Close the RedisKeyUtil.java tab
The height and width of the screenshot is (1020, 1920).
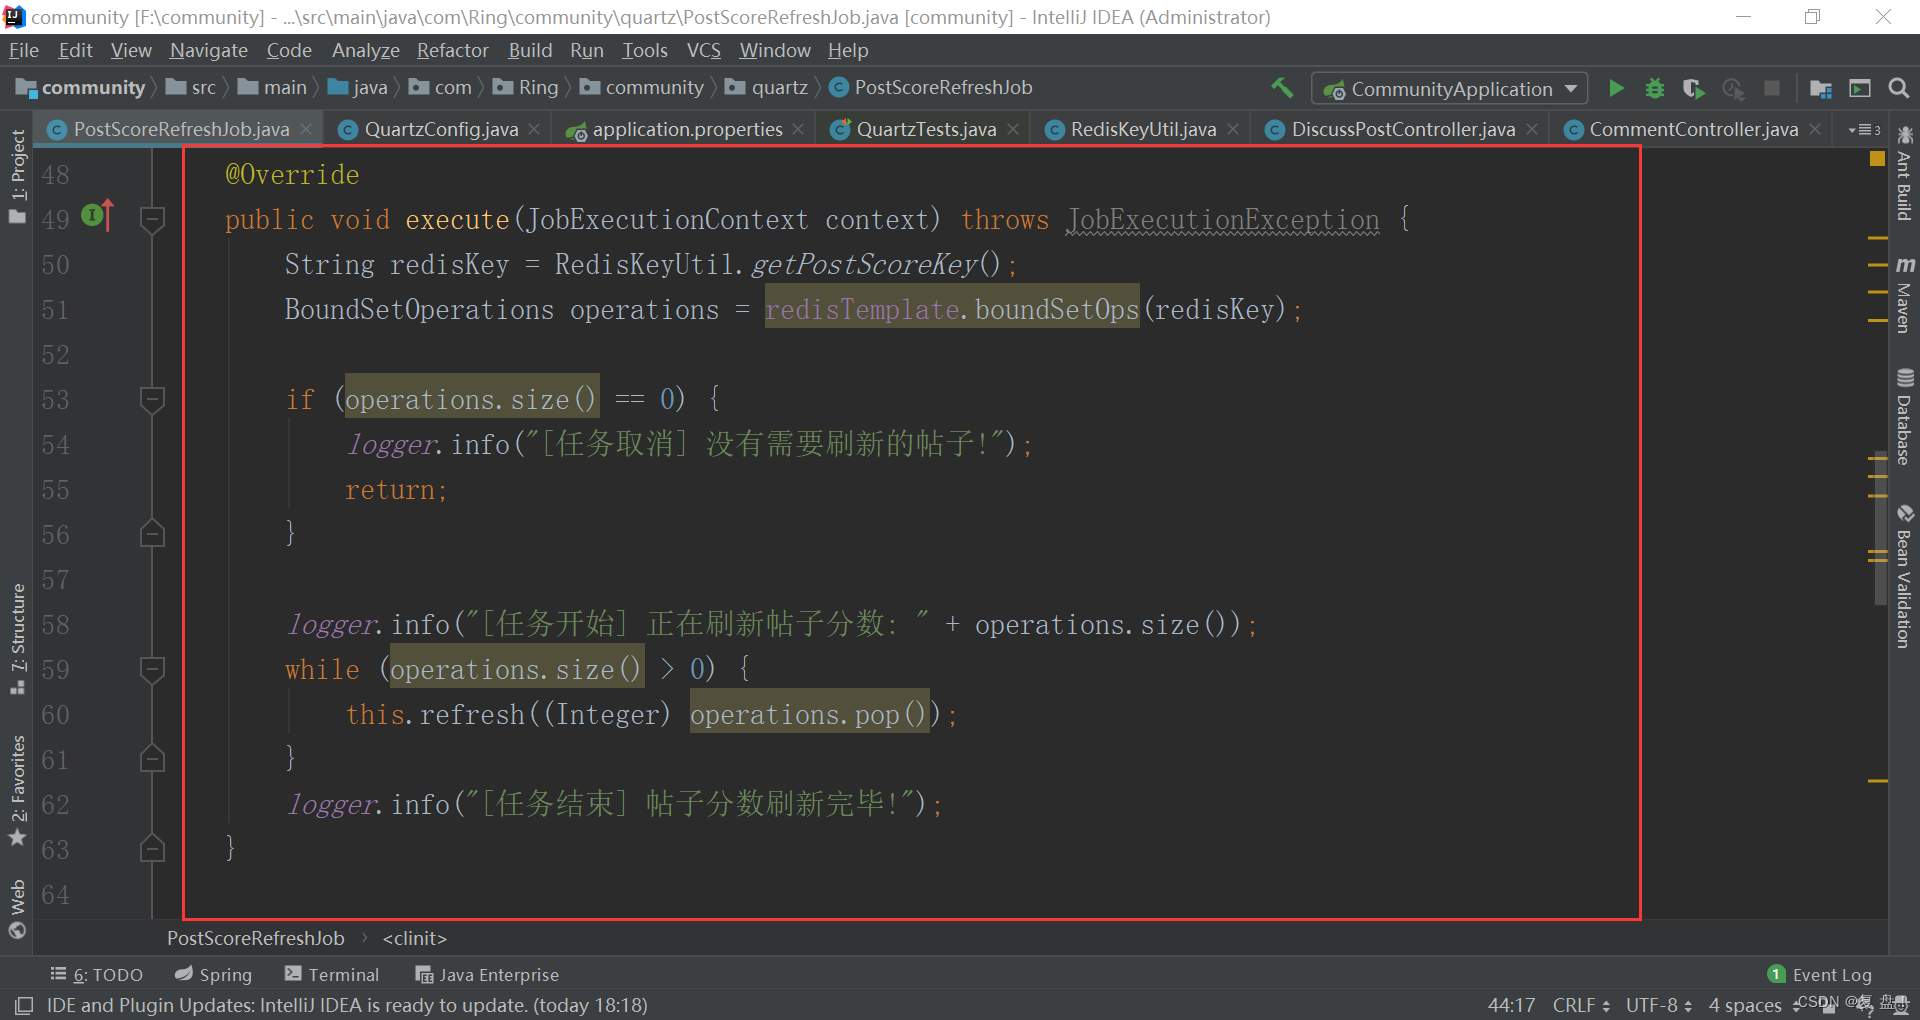tap(1233, 129)
